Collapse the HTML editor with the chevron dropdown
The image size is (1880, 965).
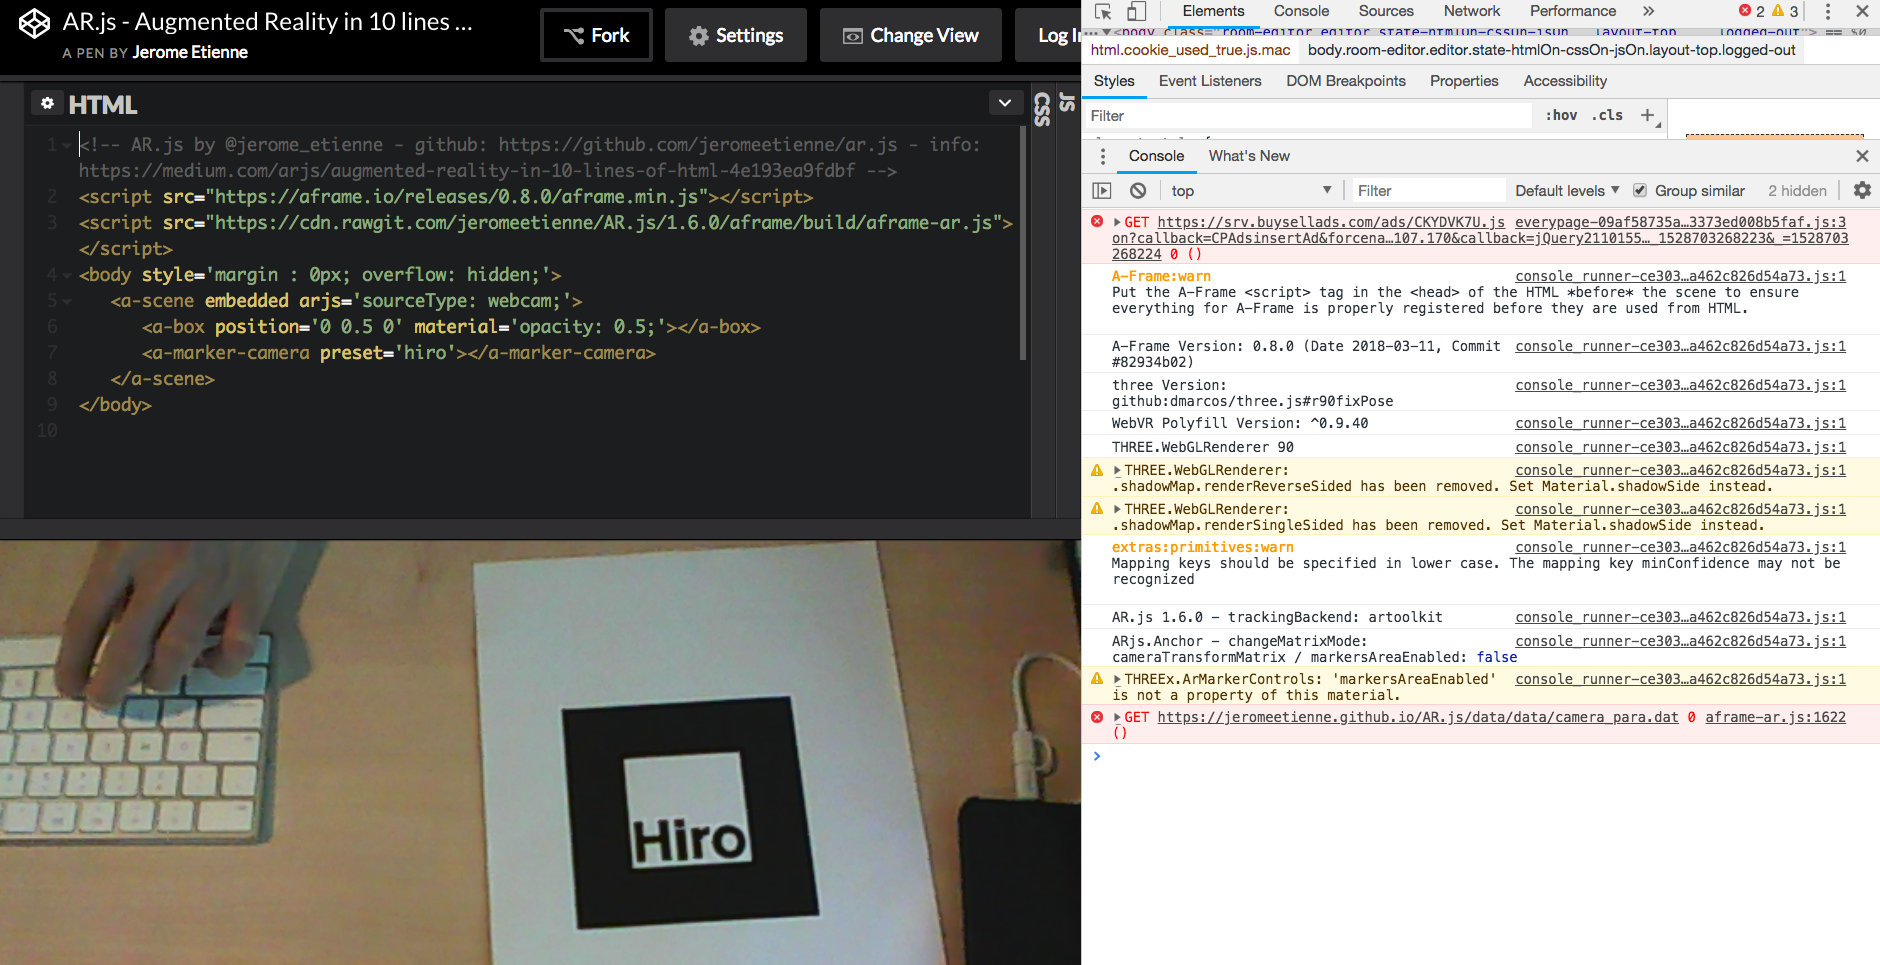tap(1005, 102)
